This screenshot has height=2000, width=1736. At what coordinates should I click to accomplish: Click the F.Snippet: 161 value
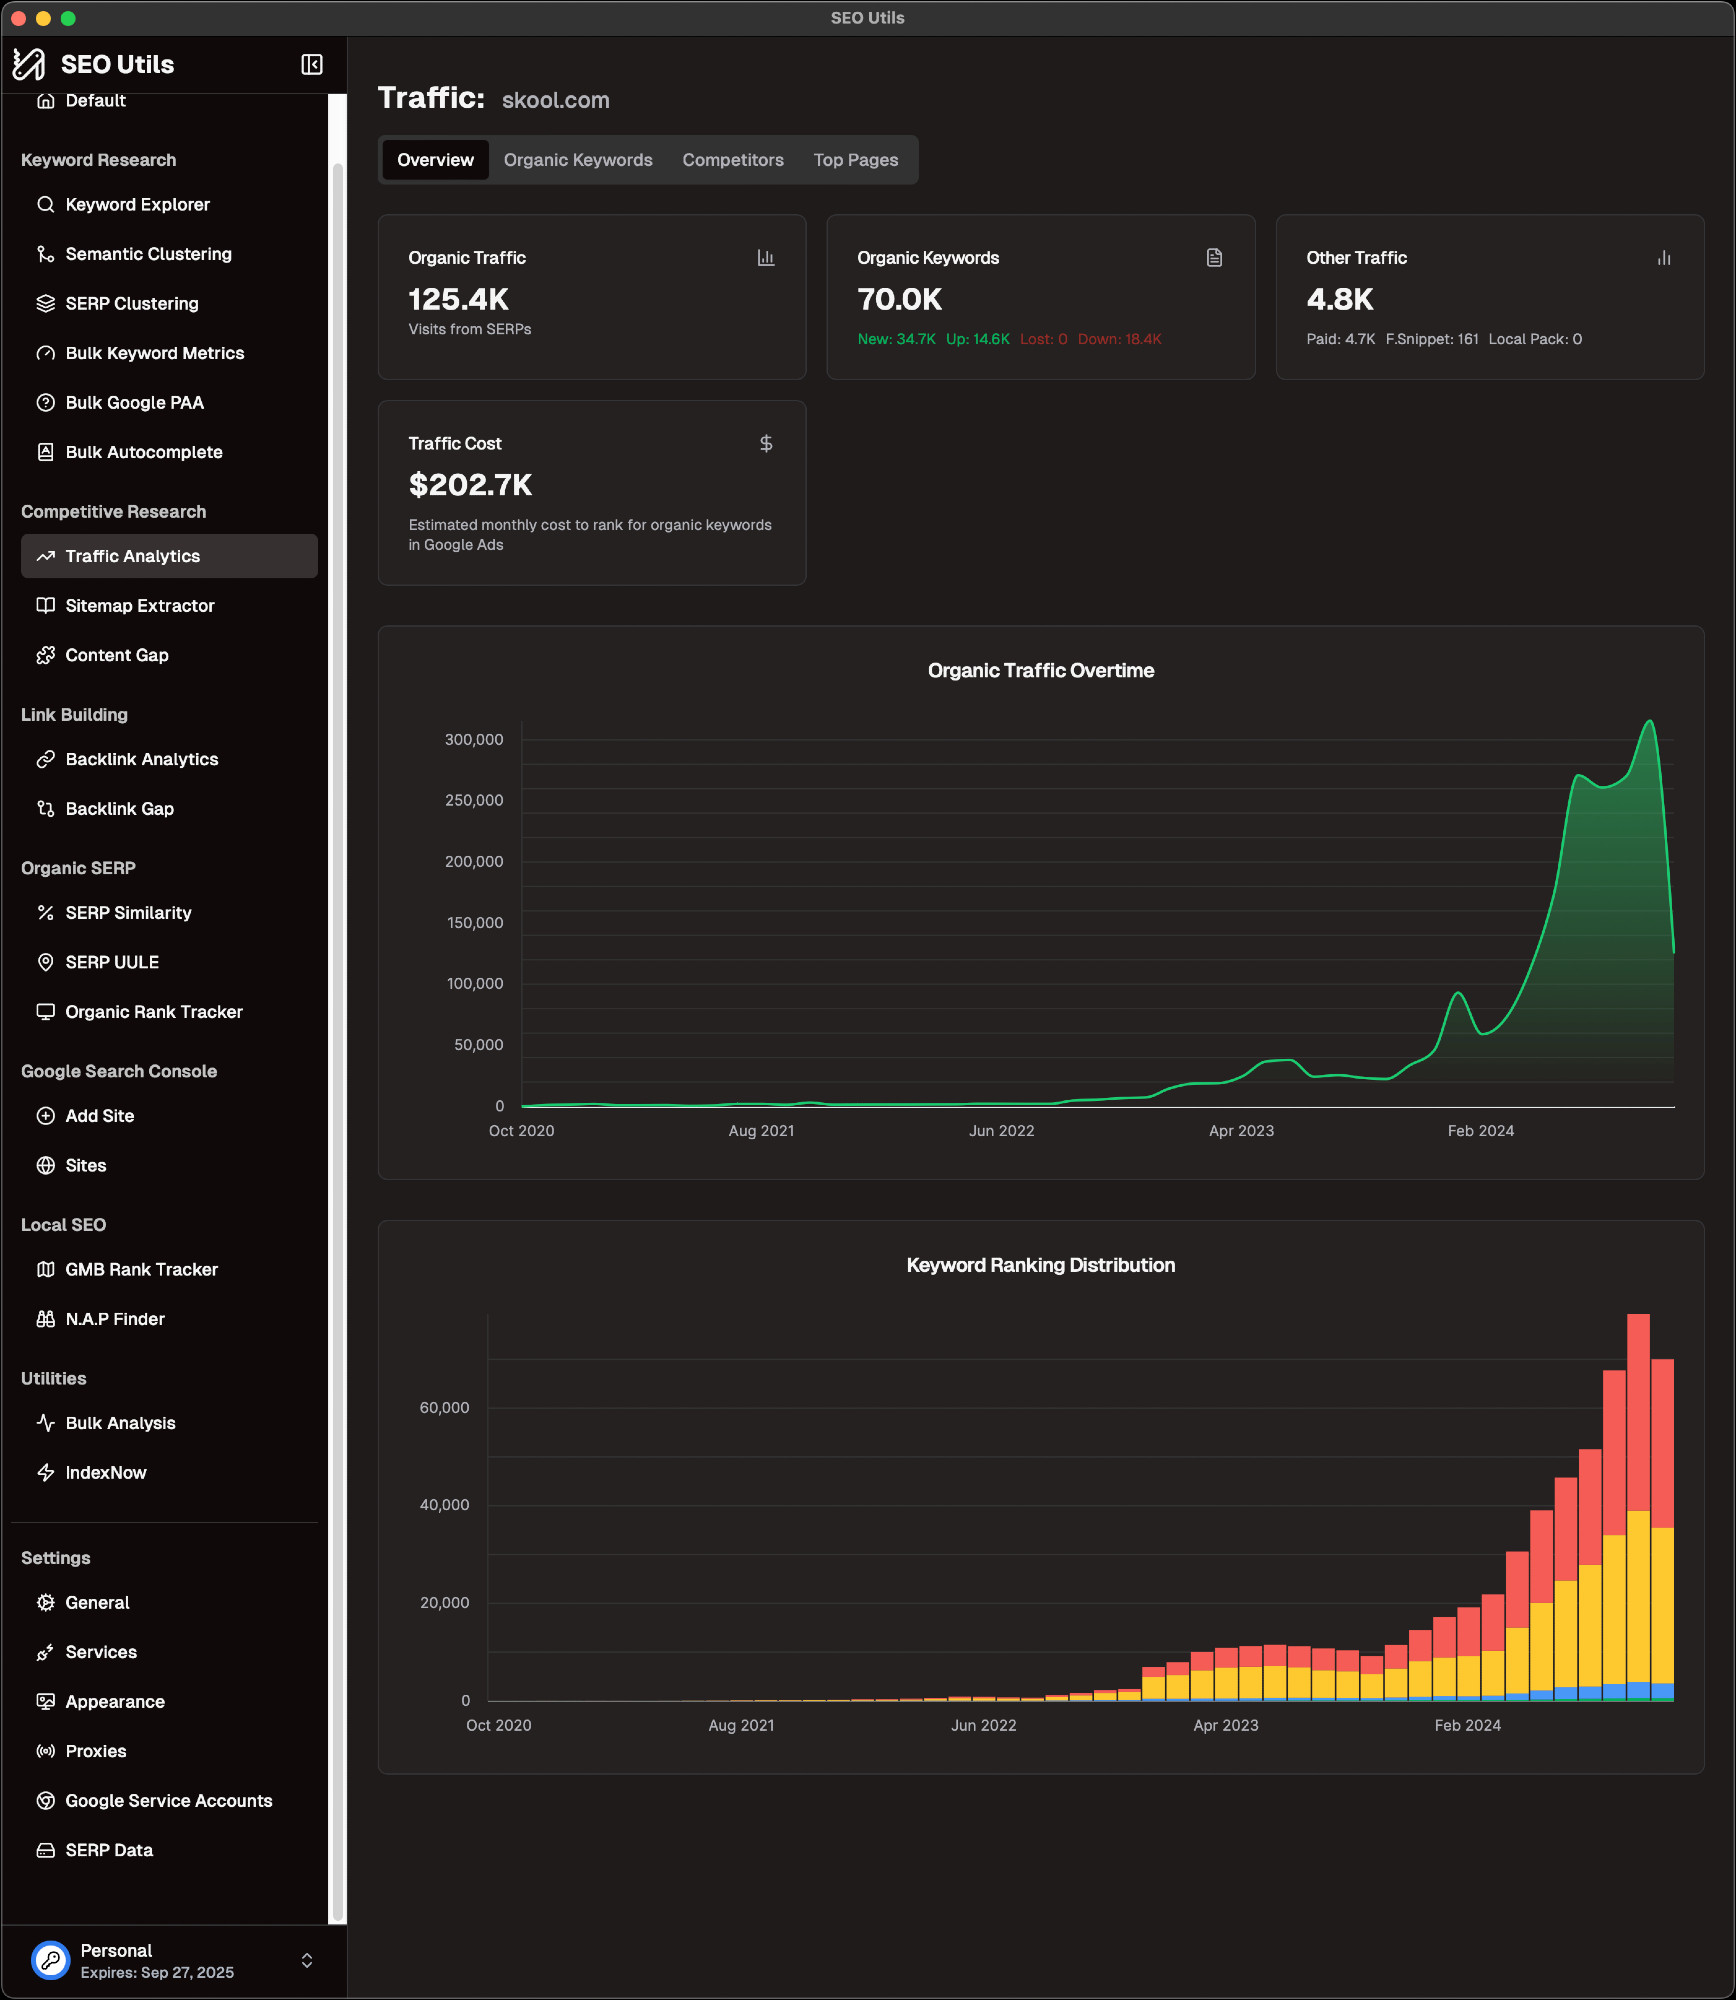tap(1432, 339)
